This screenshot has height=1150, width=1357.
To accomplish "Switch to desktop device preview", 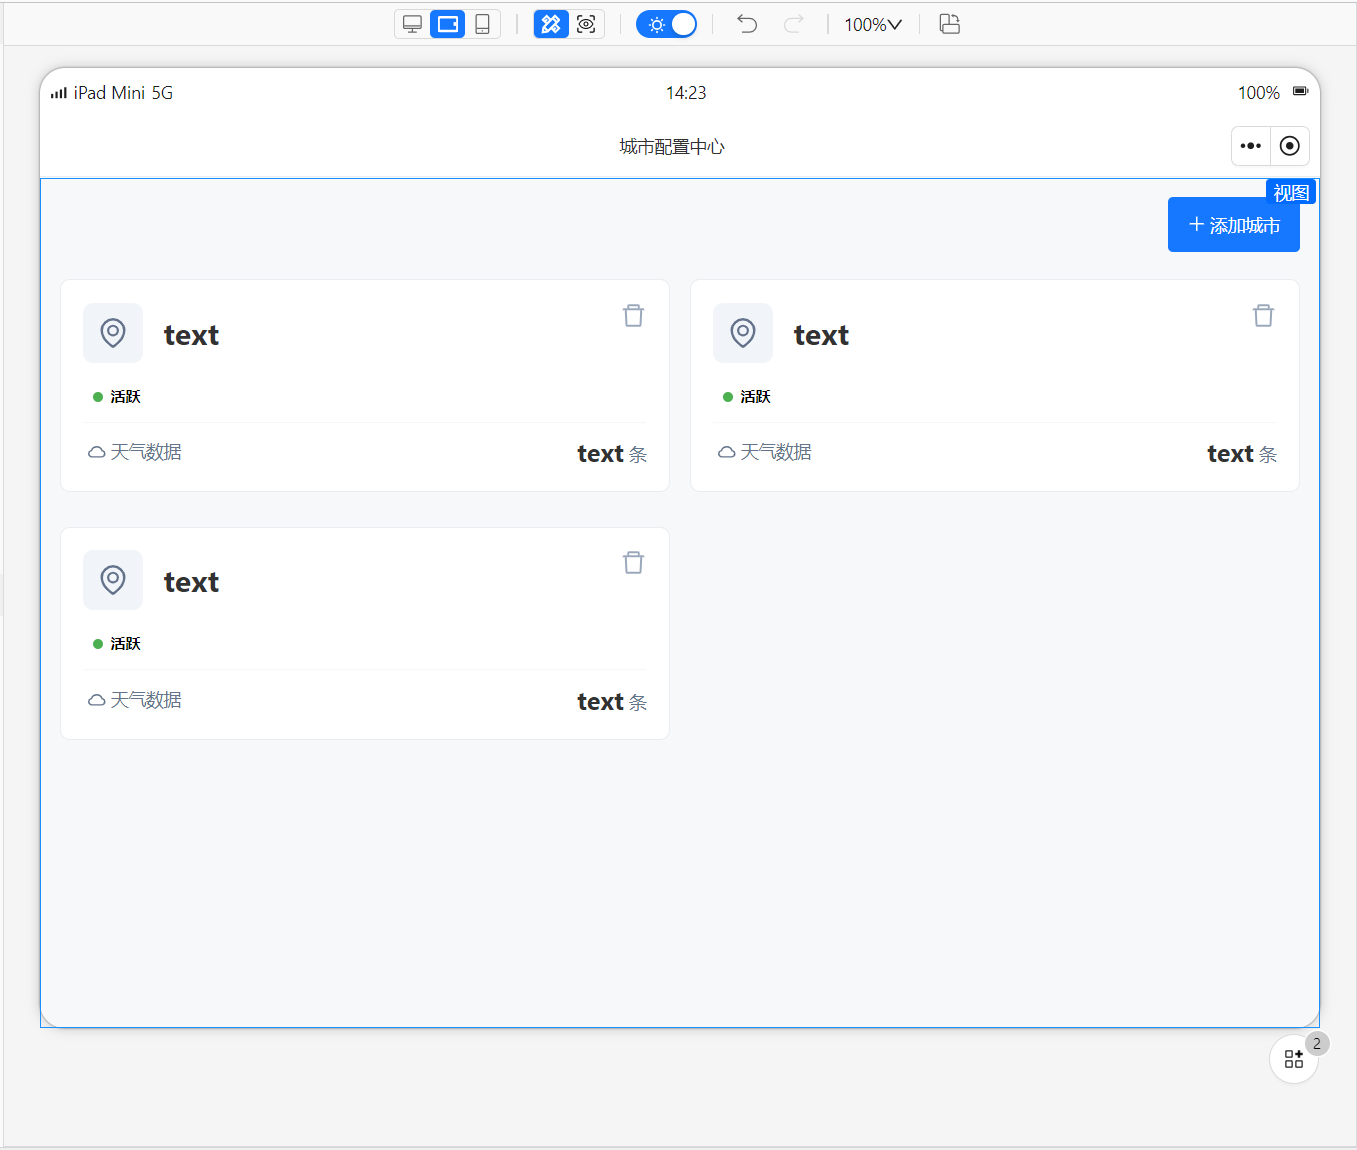I will tap(412, 24).
